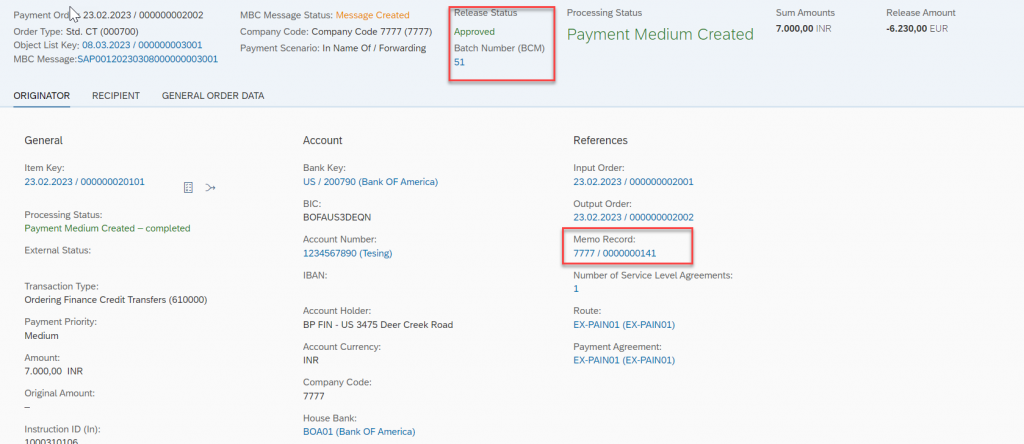Image resolution: width=1024 pixels, height=444 pixels.
Task: Open the GENERAL ORDER DATA tab
Action: tap(213, 96)
